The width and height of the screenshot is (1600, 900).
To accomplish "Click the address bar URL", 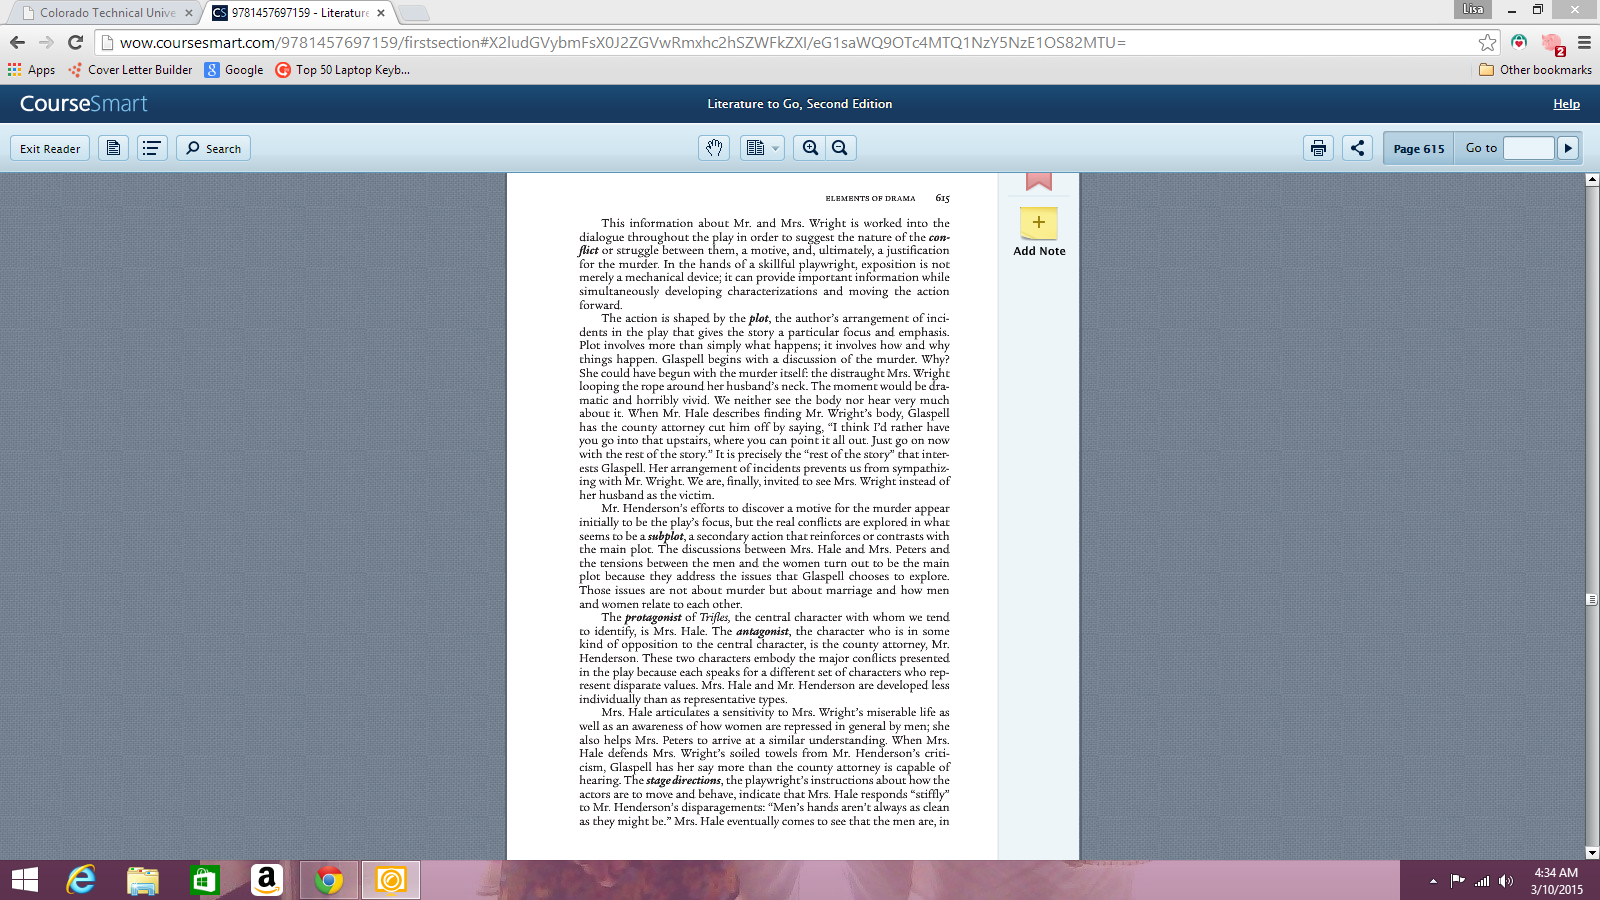I will click(x=622, y=43).
